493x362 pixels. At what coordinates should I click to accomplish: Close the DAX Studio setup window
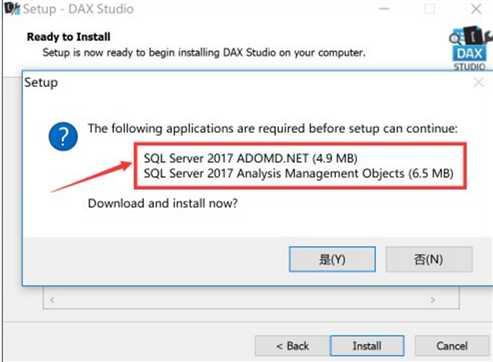click(476, 9)
